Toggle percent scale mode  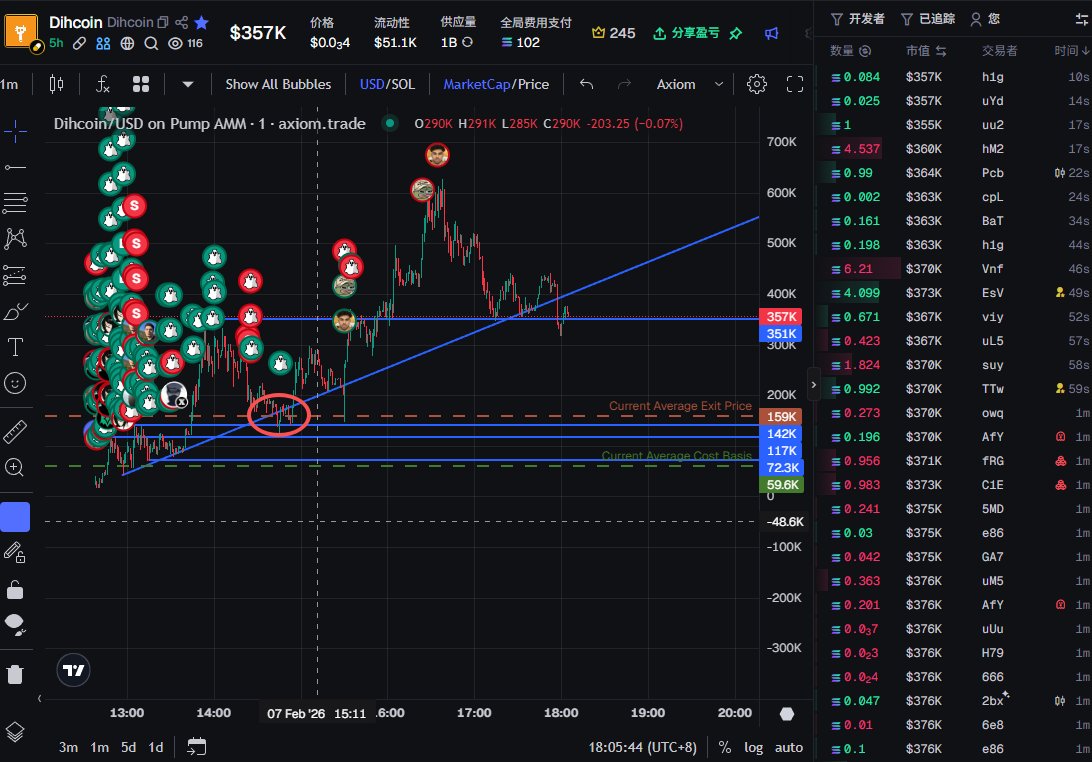coord(725,747)
